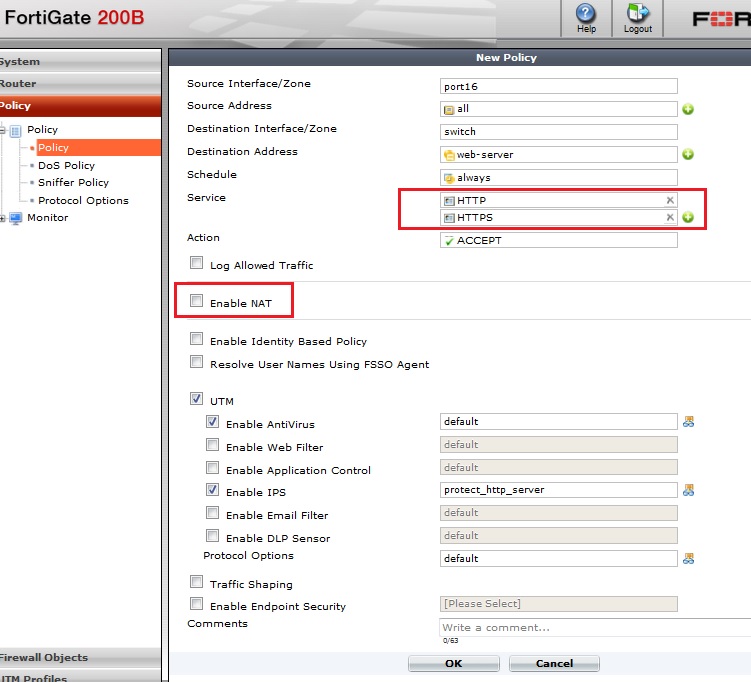This screenshot has width=751, height=682.
Task: Open IPS sensor protect_http_server dropdown
Action: click(558, 490)
